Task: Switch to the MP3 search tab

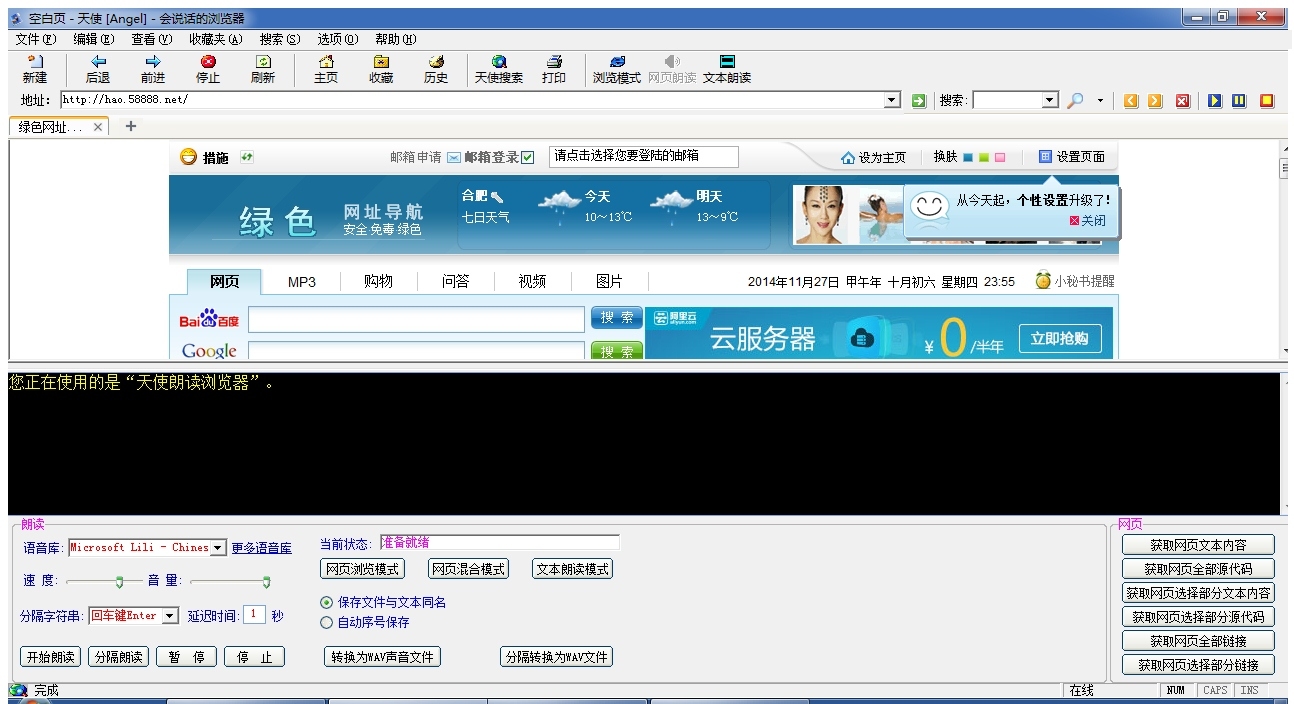Action: pos(301,282)
